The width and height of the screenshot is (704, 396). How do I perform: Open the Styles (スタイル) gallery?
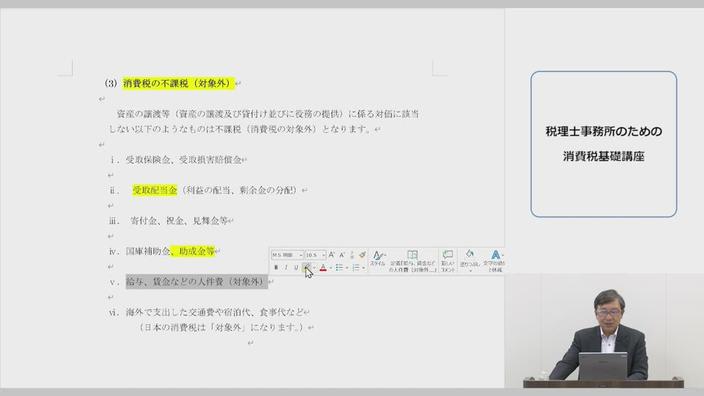378,259
